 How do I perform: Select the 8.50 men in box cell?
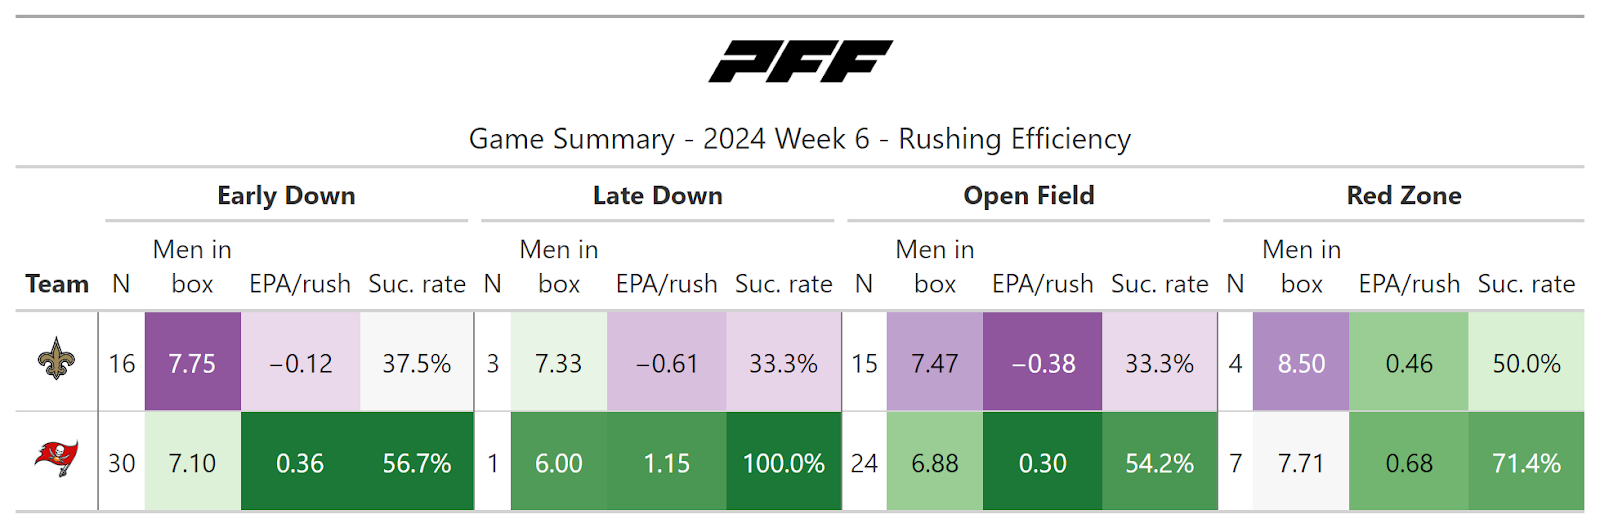pyautogui.click(x=1301, y=363)
